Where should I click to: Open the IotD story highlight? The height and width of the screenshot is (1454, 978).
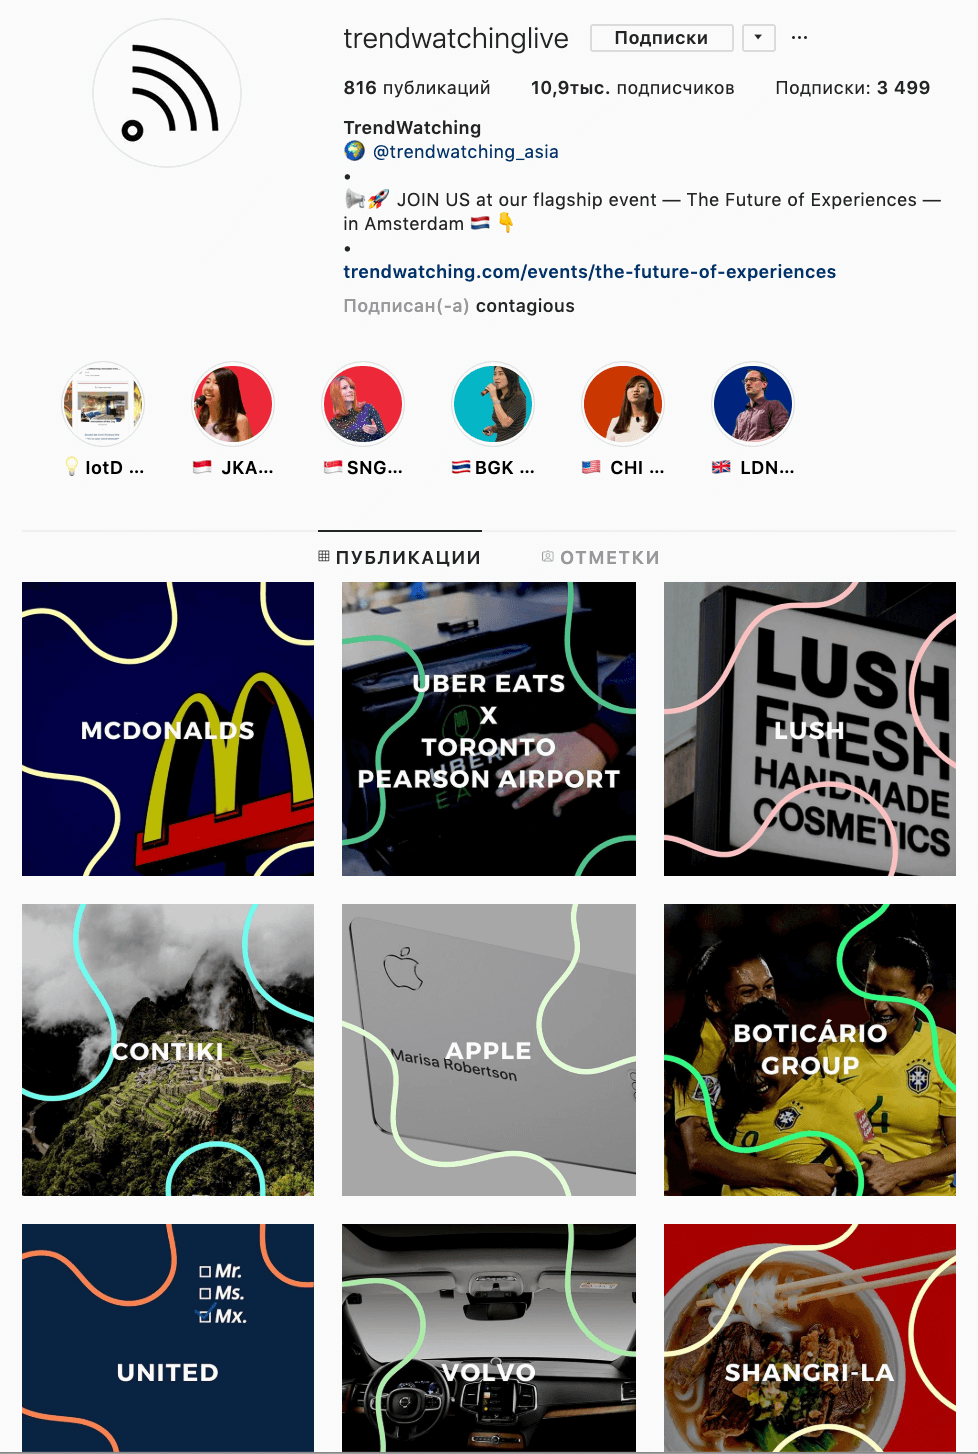103,404
